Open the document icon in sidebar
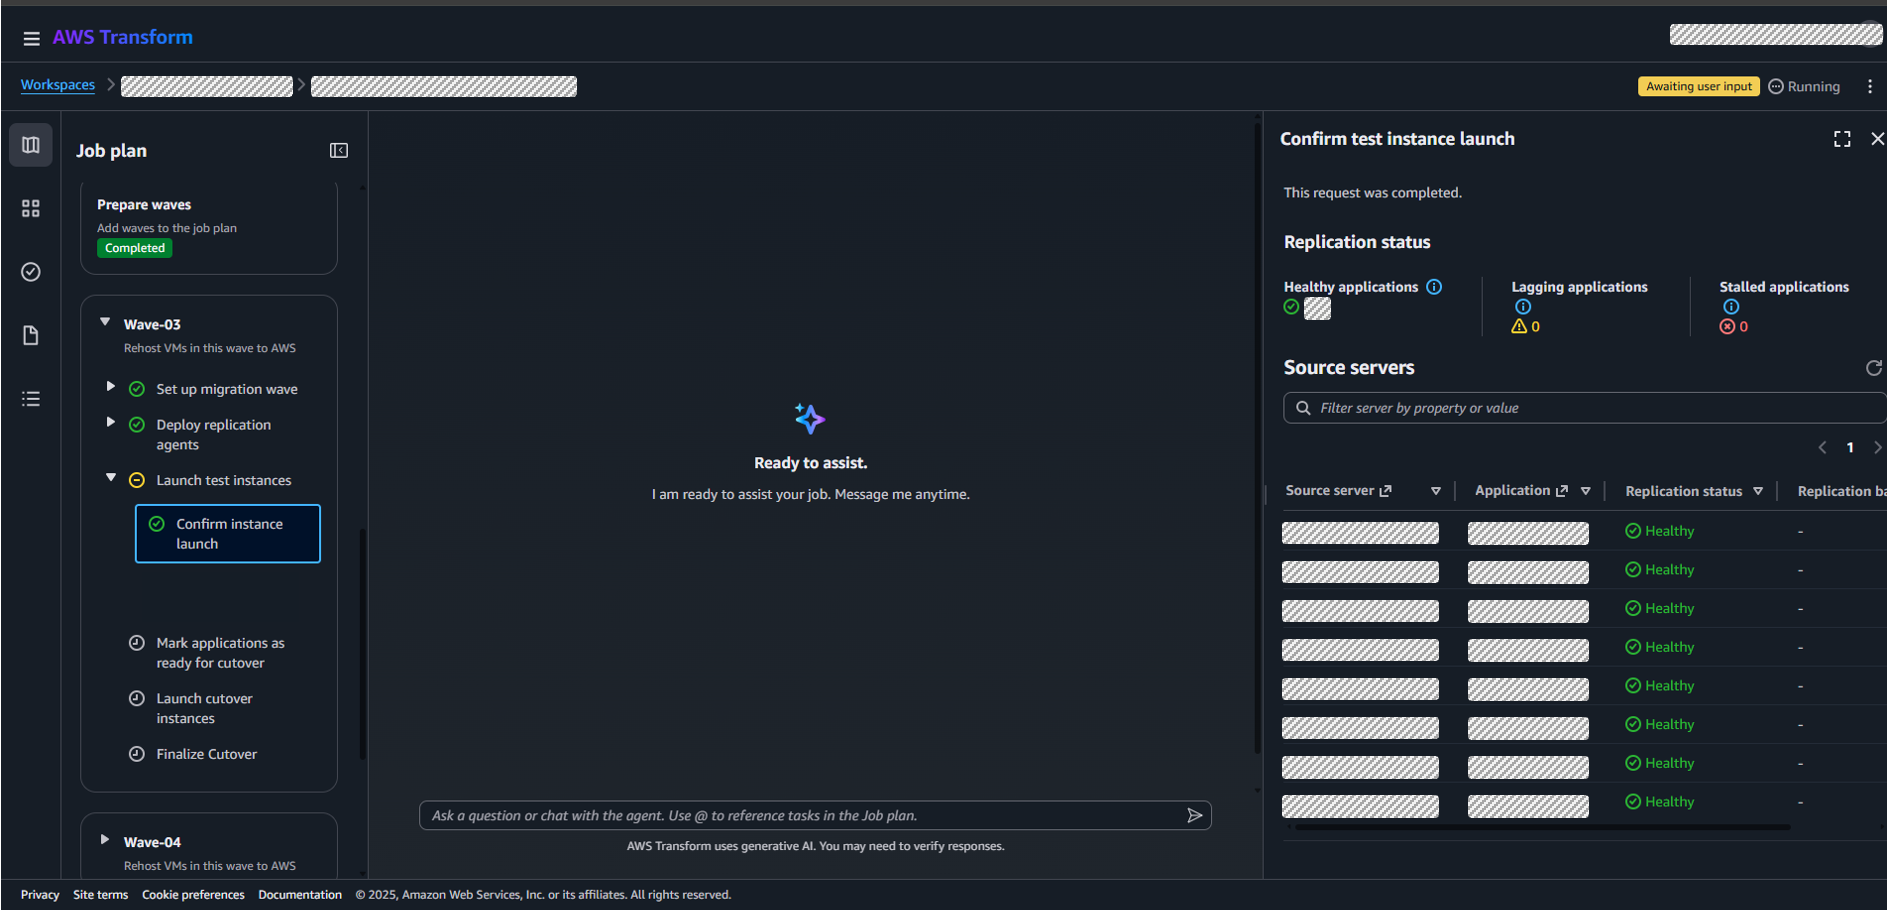The image size is (1888, 910). coord(31,335)
